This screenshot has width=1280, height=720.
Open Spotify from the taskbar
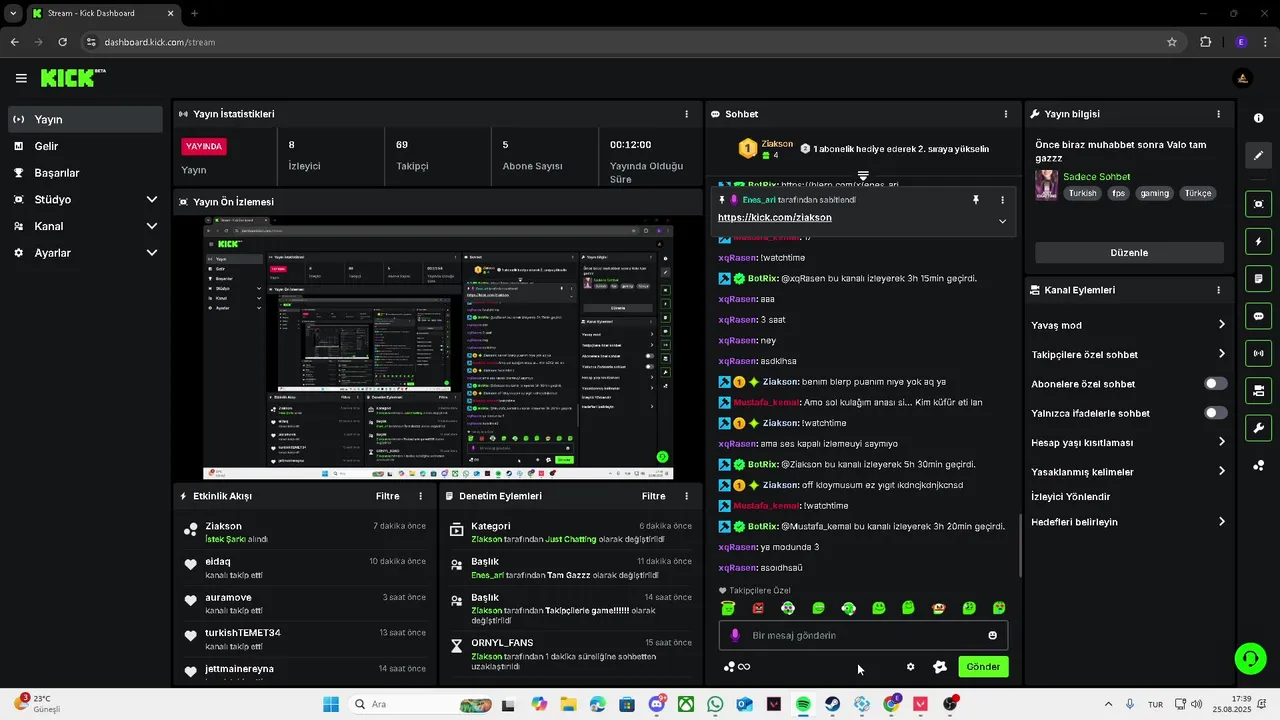803,704
